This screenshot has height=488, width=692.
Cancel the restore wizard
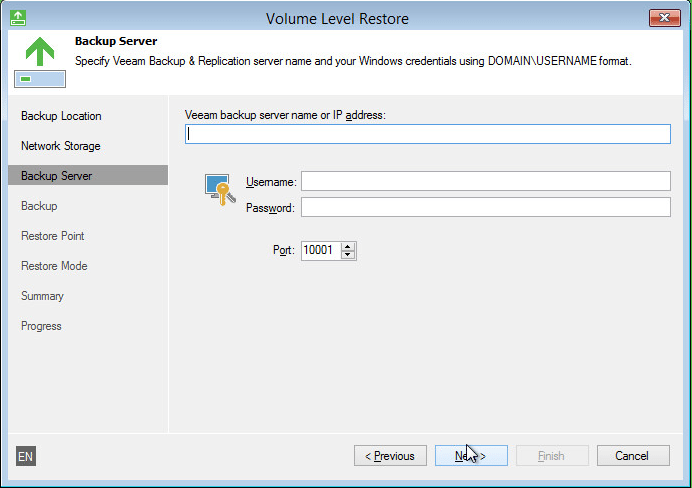[633, 456]
